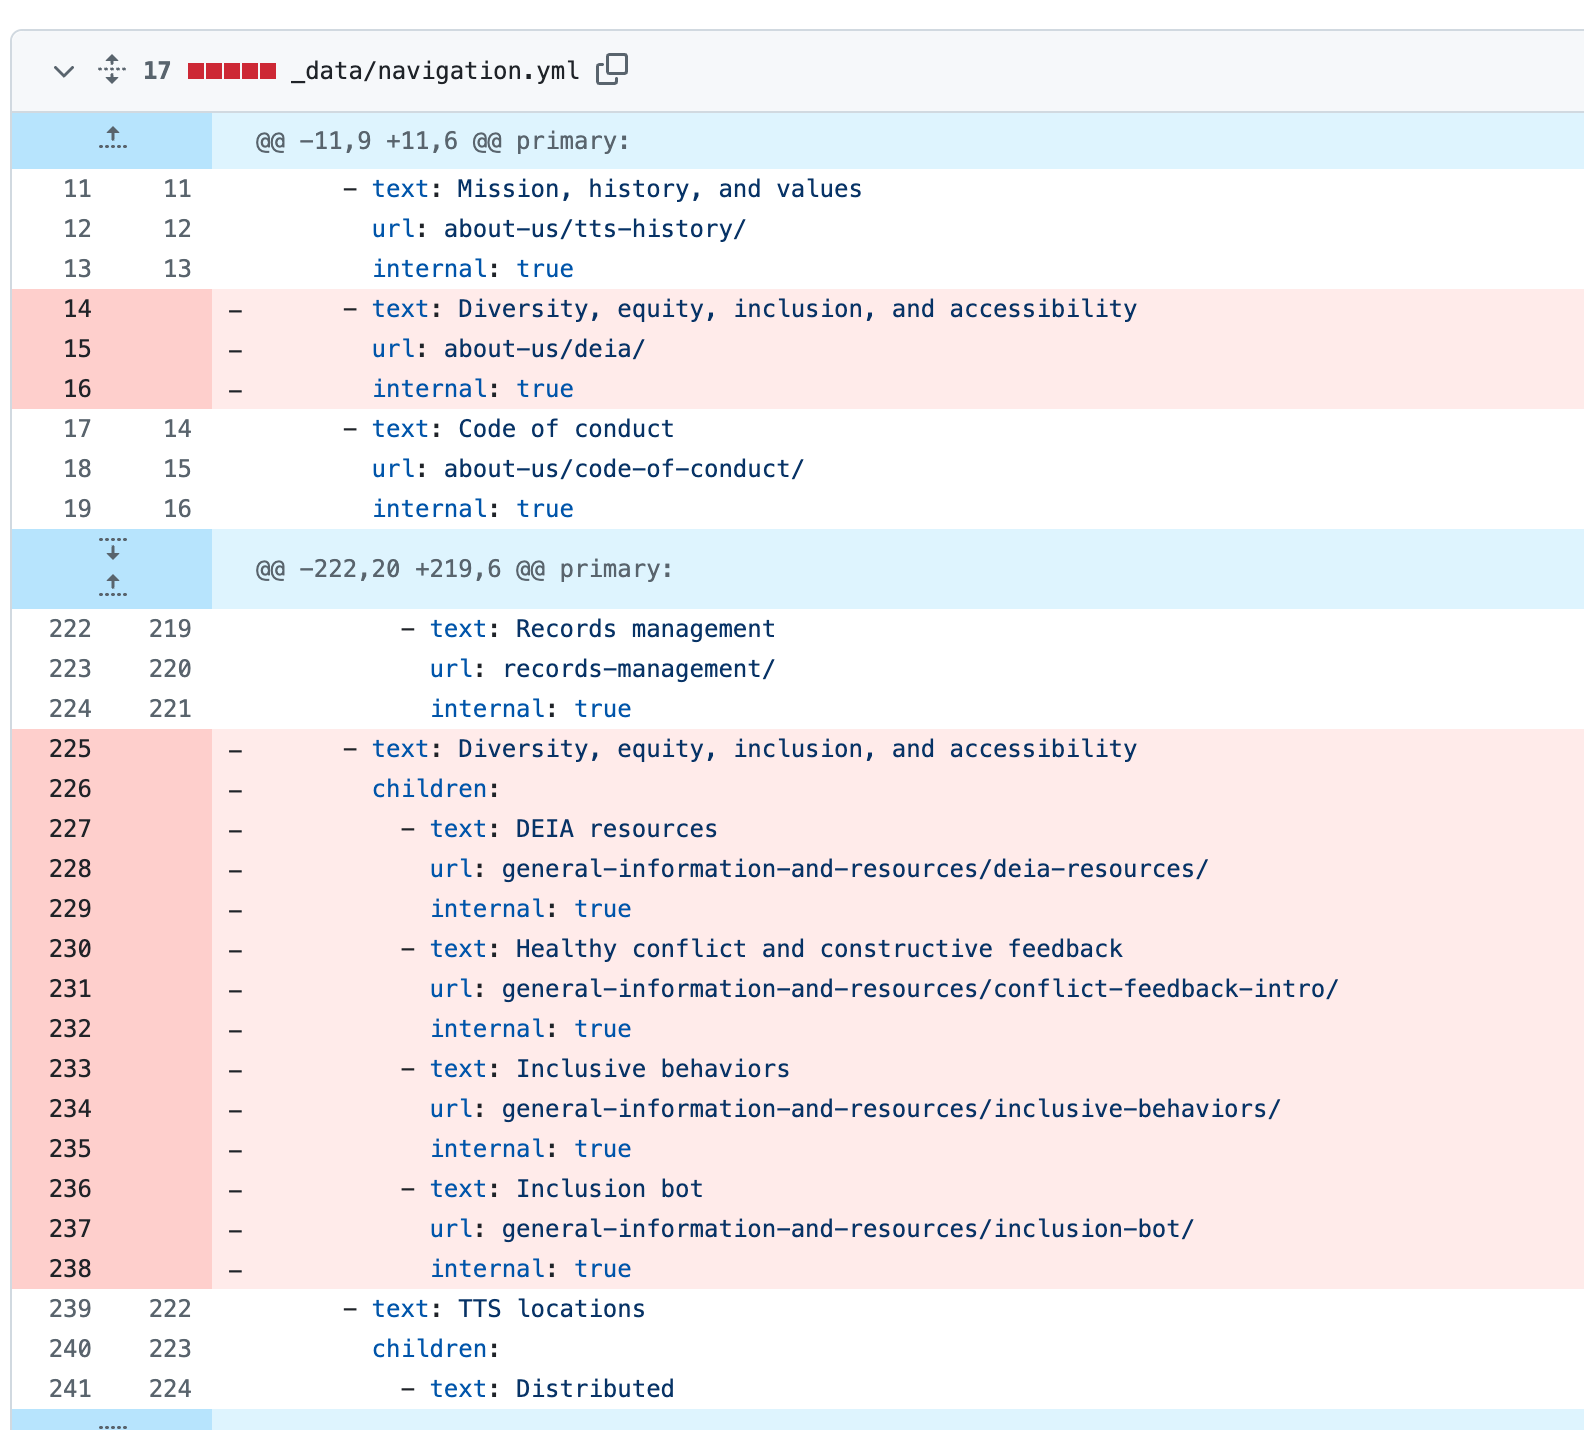Click deleted 'children:' line 226
The width and height of the screenshot is (1584, 1430).
pyautogui.click(x=436, y=789)
